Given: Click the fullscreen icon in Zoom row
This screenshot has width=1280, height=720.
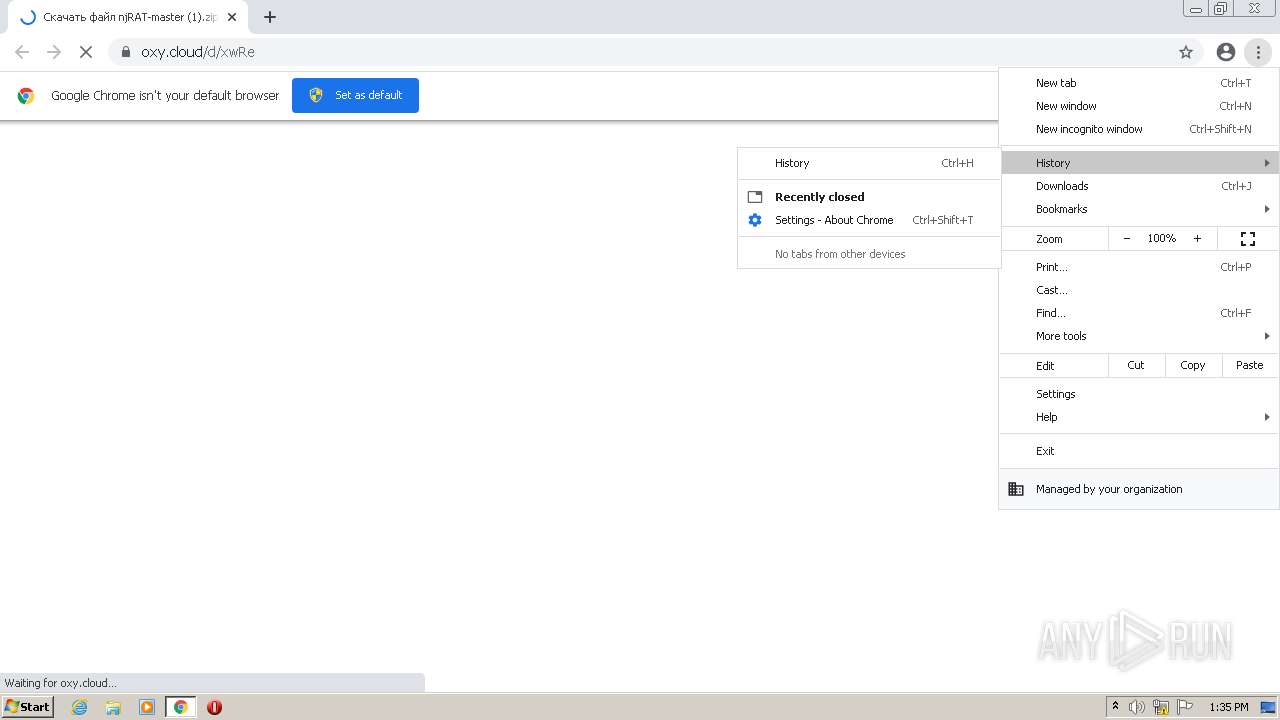Looking at the screenshot, I should [1248, 239].
